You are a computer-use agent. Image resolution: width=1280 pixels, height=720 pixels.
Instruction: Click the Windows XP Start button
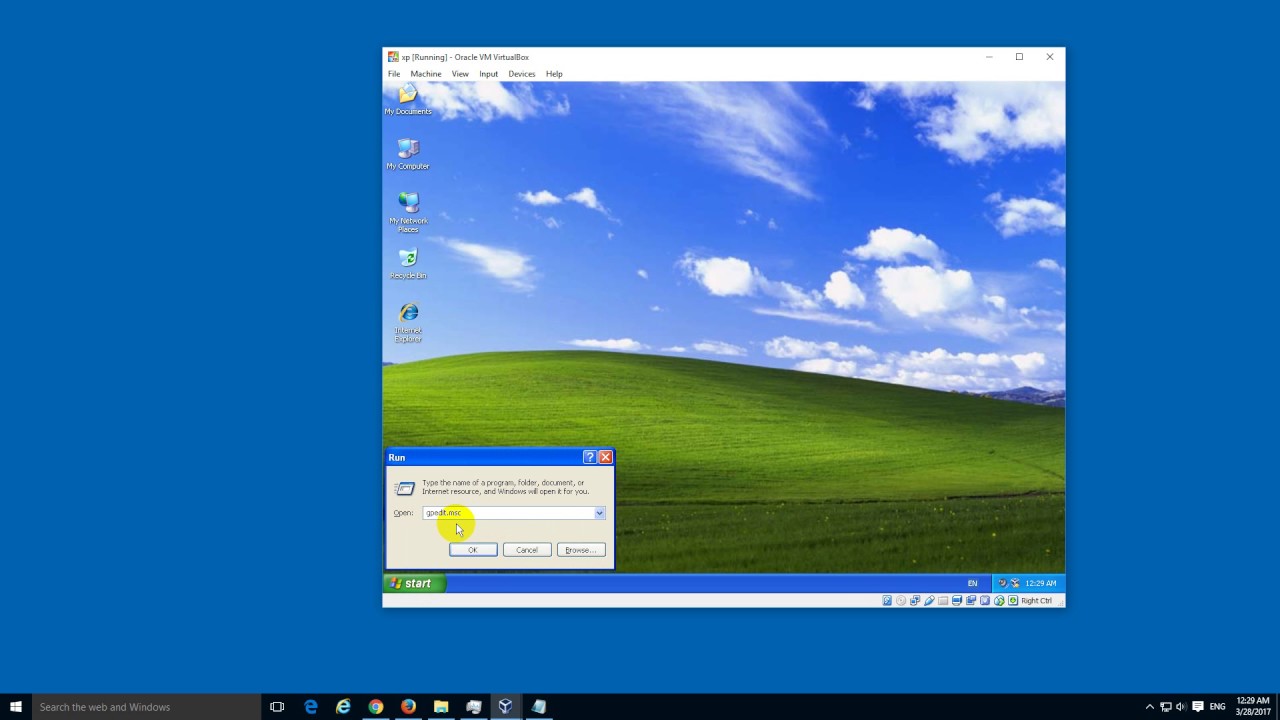point(413,583)
